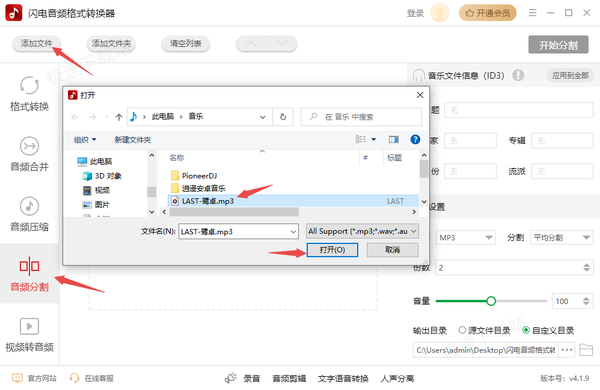600x390 pixels.
Task: Click 添加文件 add file button
Action: [36, 43]
